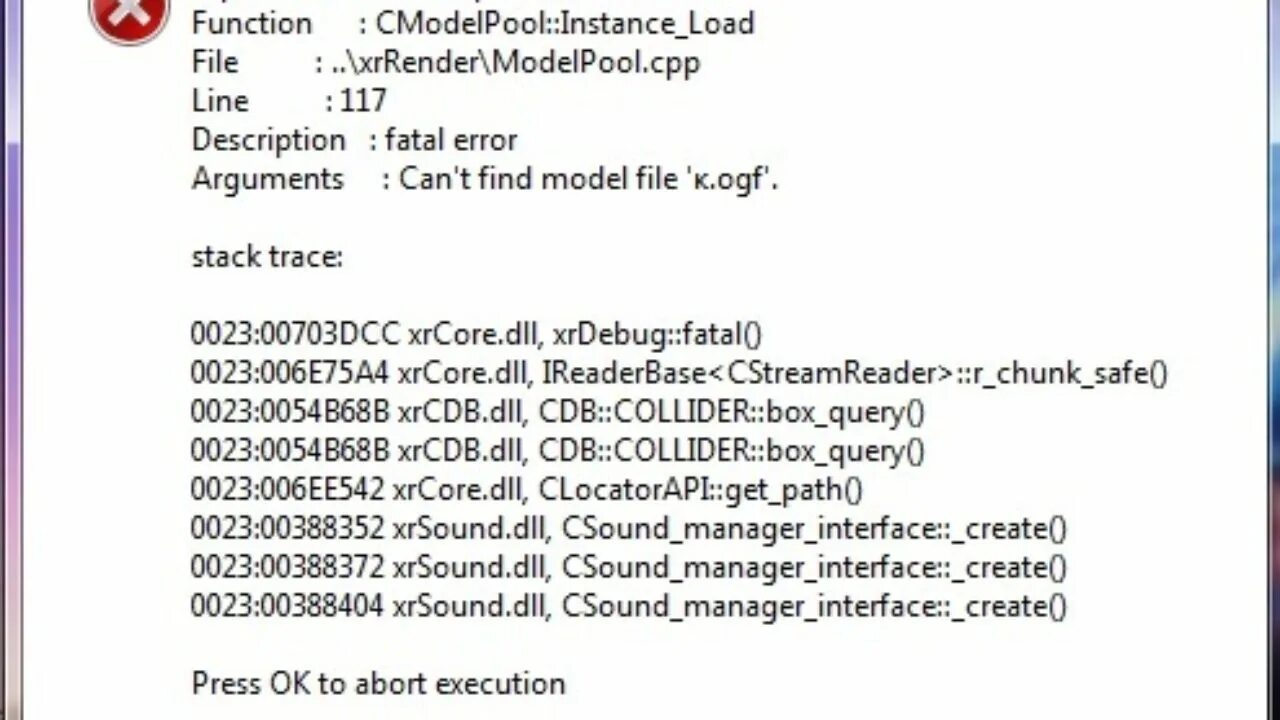Click the line number 117
Screen dimensions: 1280x720
click(x=362, y=101)
